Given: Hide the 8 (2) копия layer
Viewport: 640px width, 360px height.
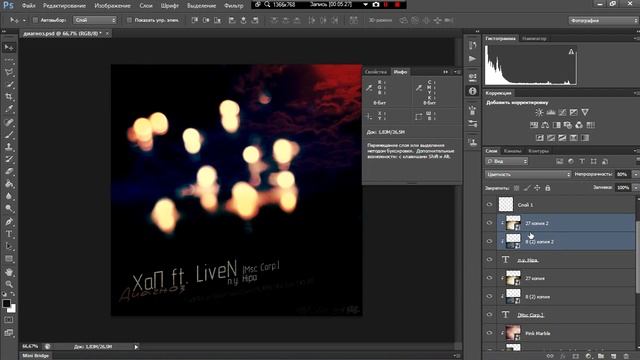Looking at the screenshot, I should tap(489, 296).
